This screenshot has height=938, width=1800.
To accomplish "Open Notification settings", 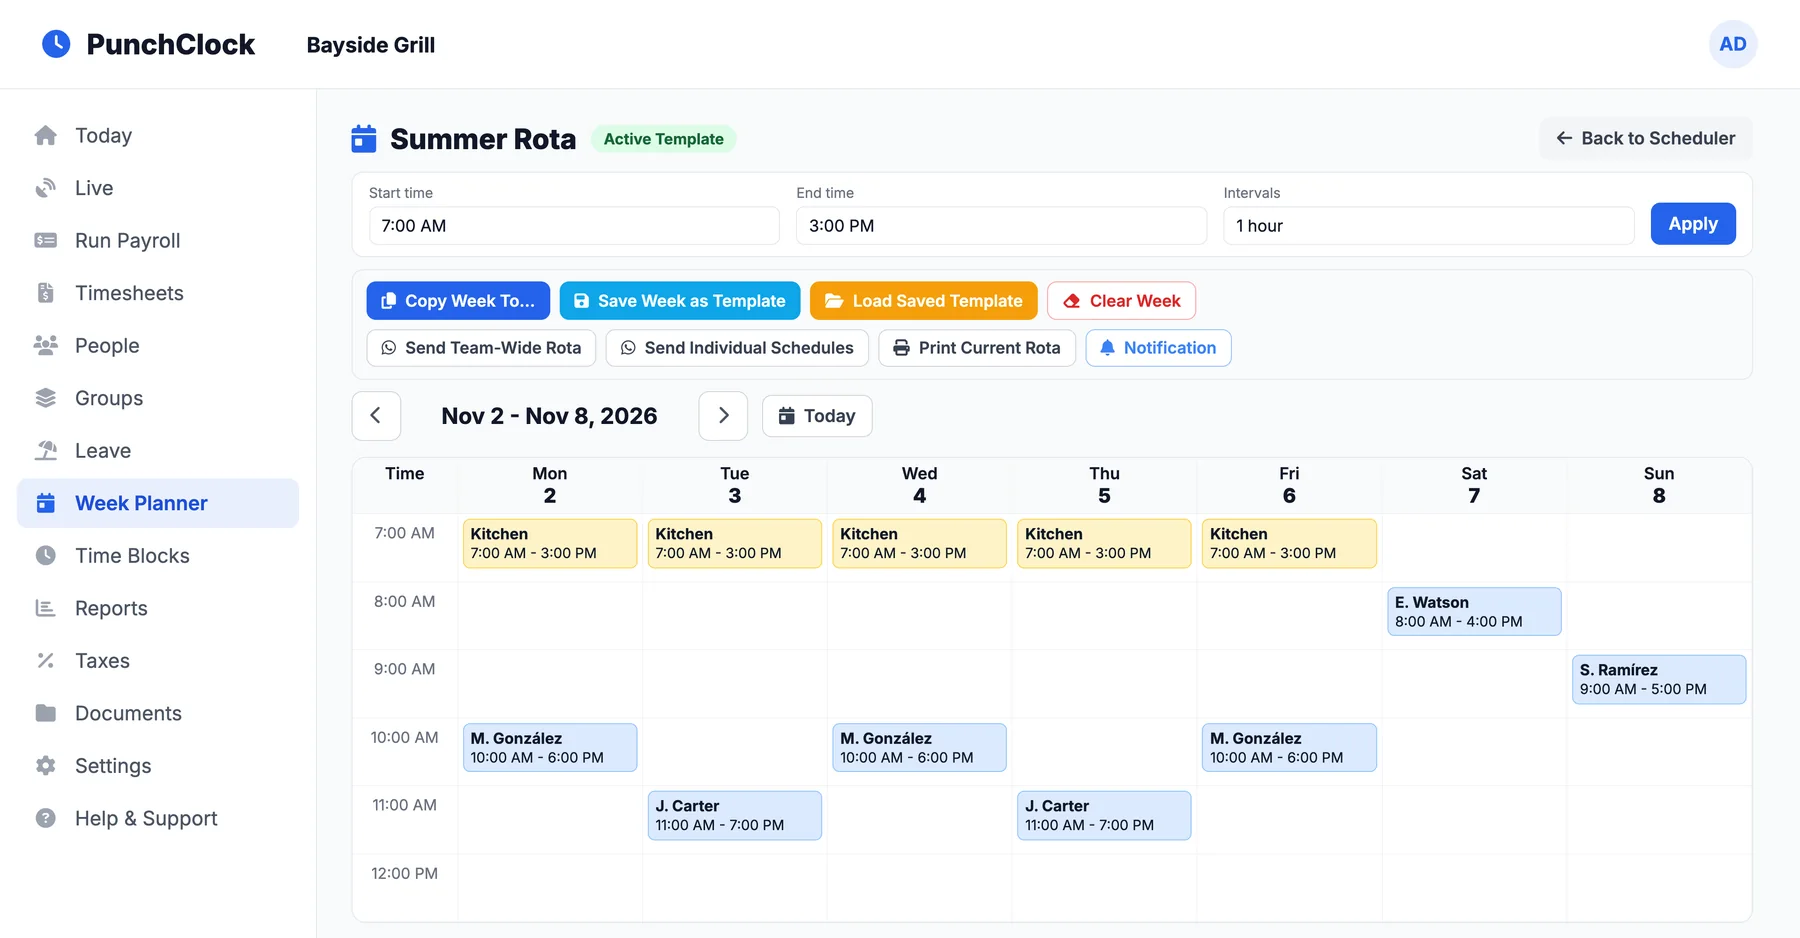I will pos(1158,348).
